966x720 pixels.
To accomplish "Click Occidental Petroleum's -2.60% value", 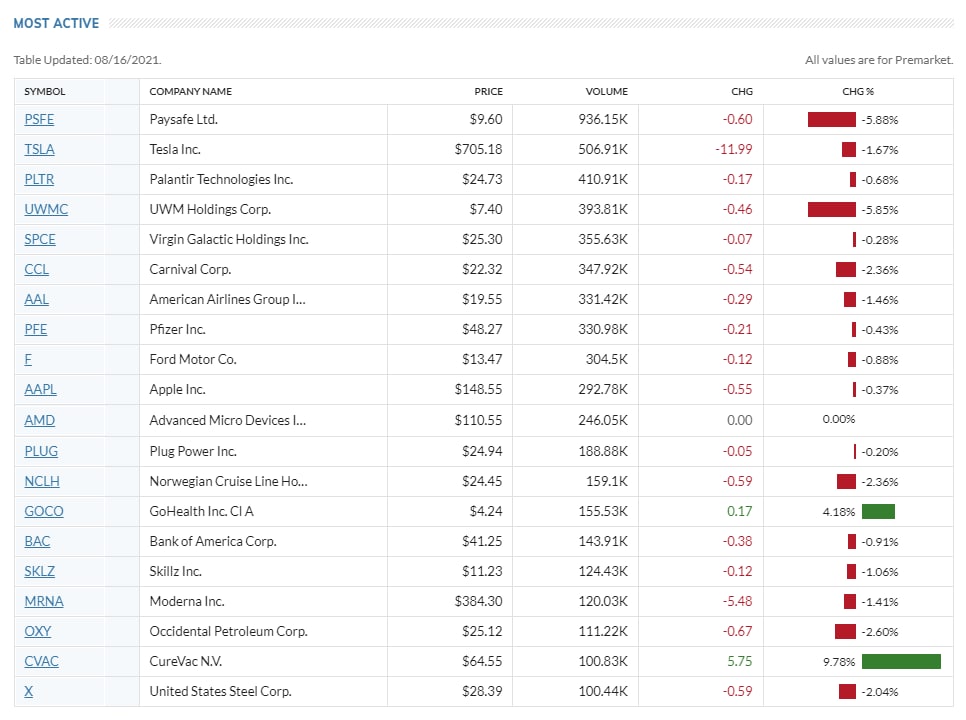I will coord(880,632).
